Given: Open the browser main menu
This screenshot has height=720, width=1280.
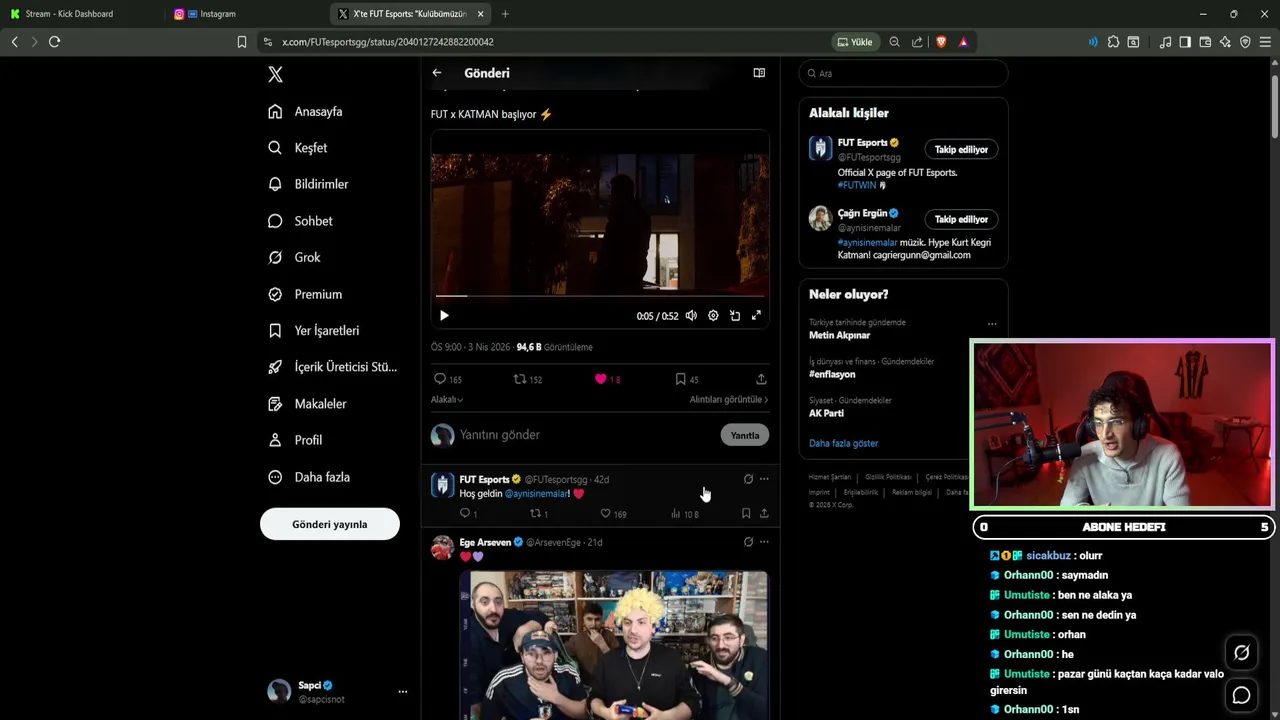Looking at the screenshot, I should tap(1265, 42).
